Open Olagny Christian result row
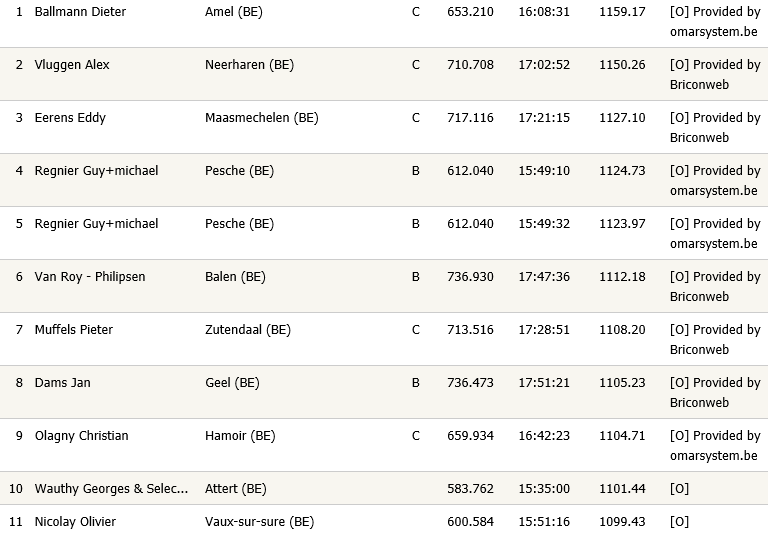The height and width of the screenshot is (535, 769). pyautogui.click(x=81, y=435)
